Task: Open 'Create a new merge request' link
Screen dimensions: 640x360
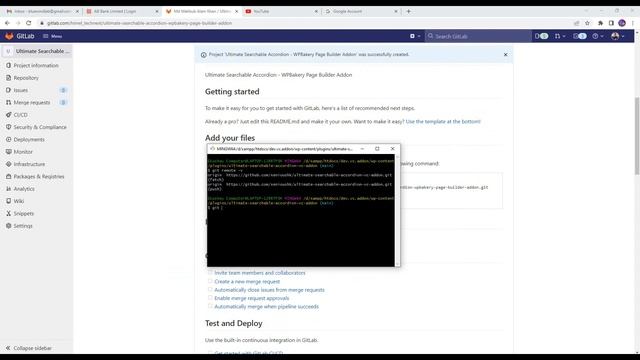Action: (x=247, y=282)
